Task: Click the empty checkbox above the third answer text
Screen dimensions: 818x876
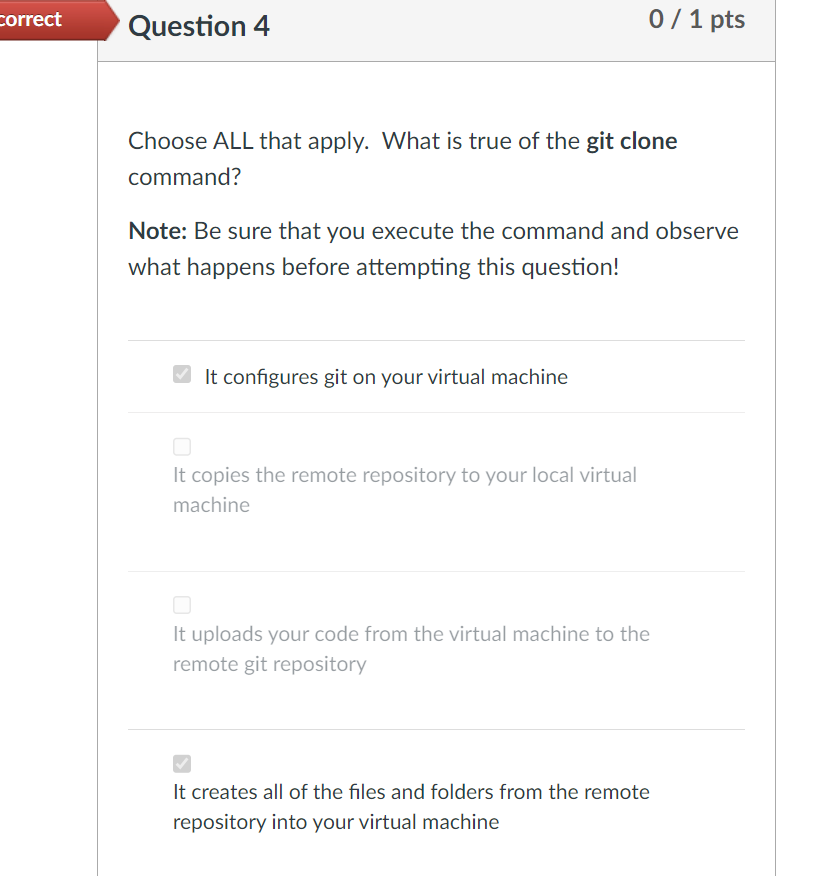Action: click(181, 605)
